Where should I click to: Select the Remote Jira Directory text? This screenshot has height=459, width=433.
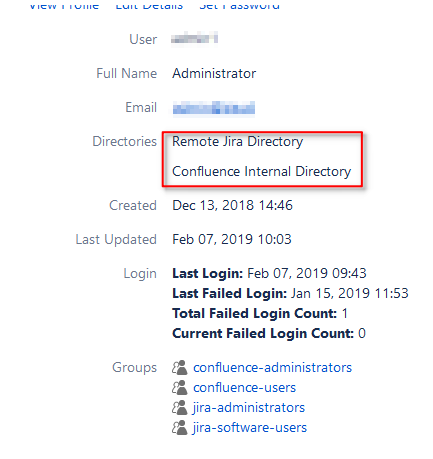(x=237, y=141)
